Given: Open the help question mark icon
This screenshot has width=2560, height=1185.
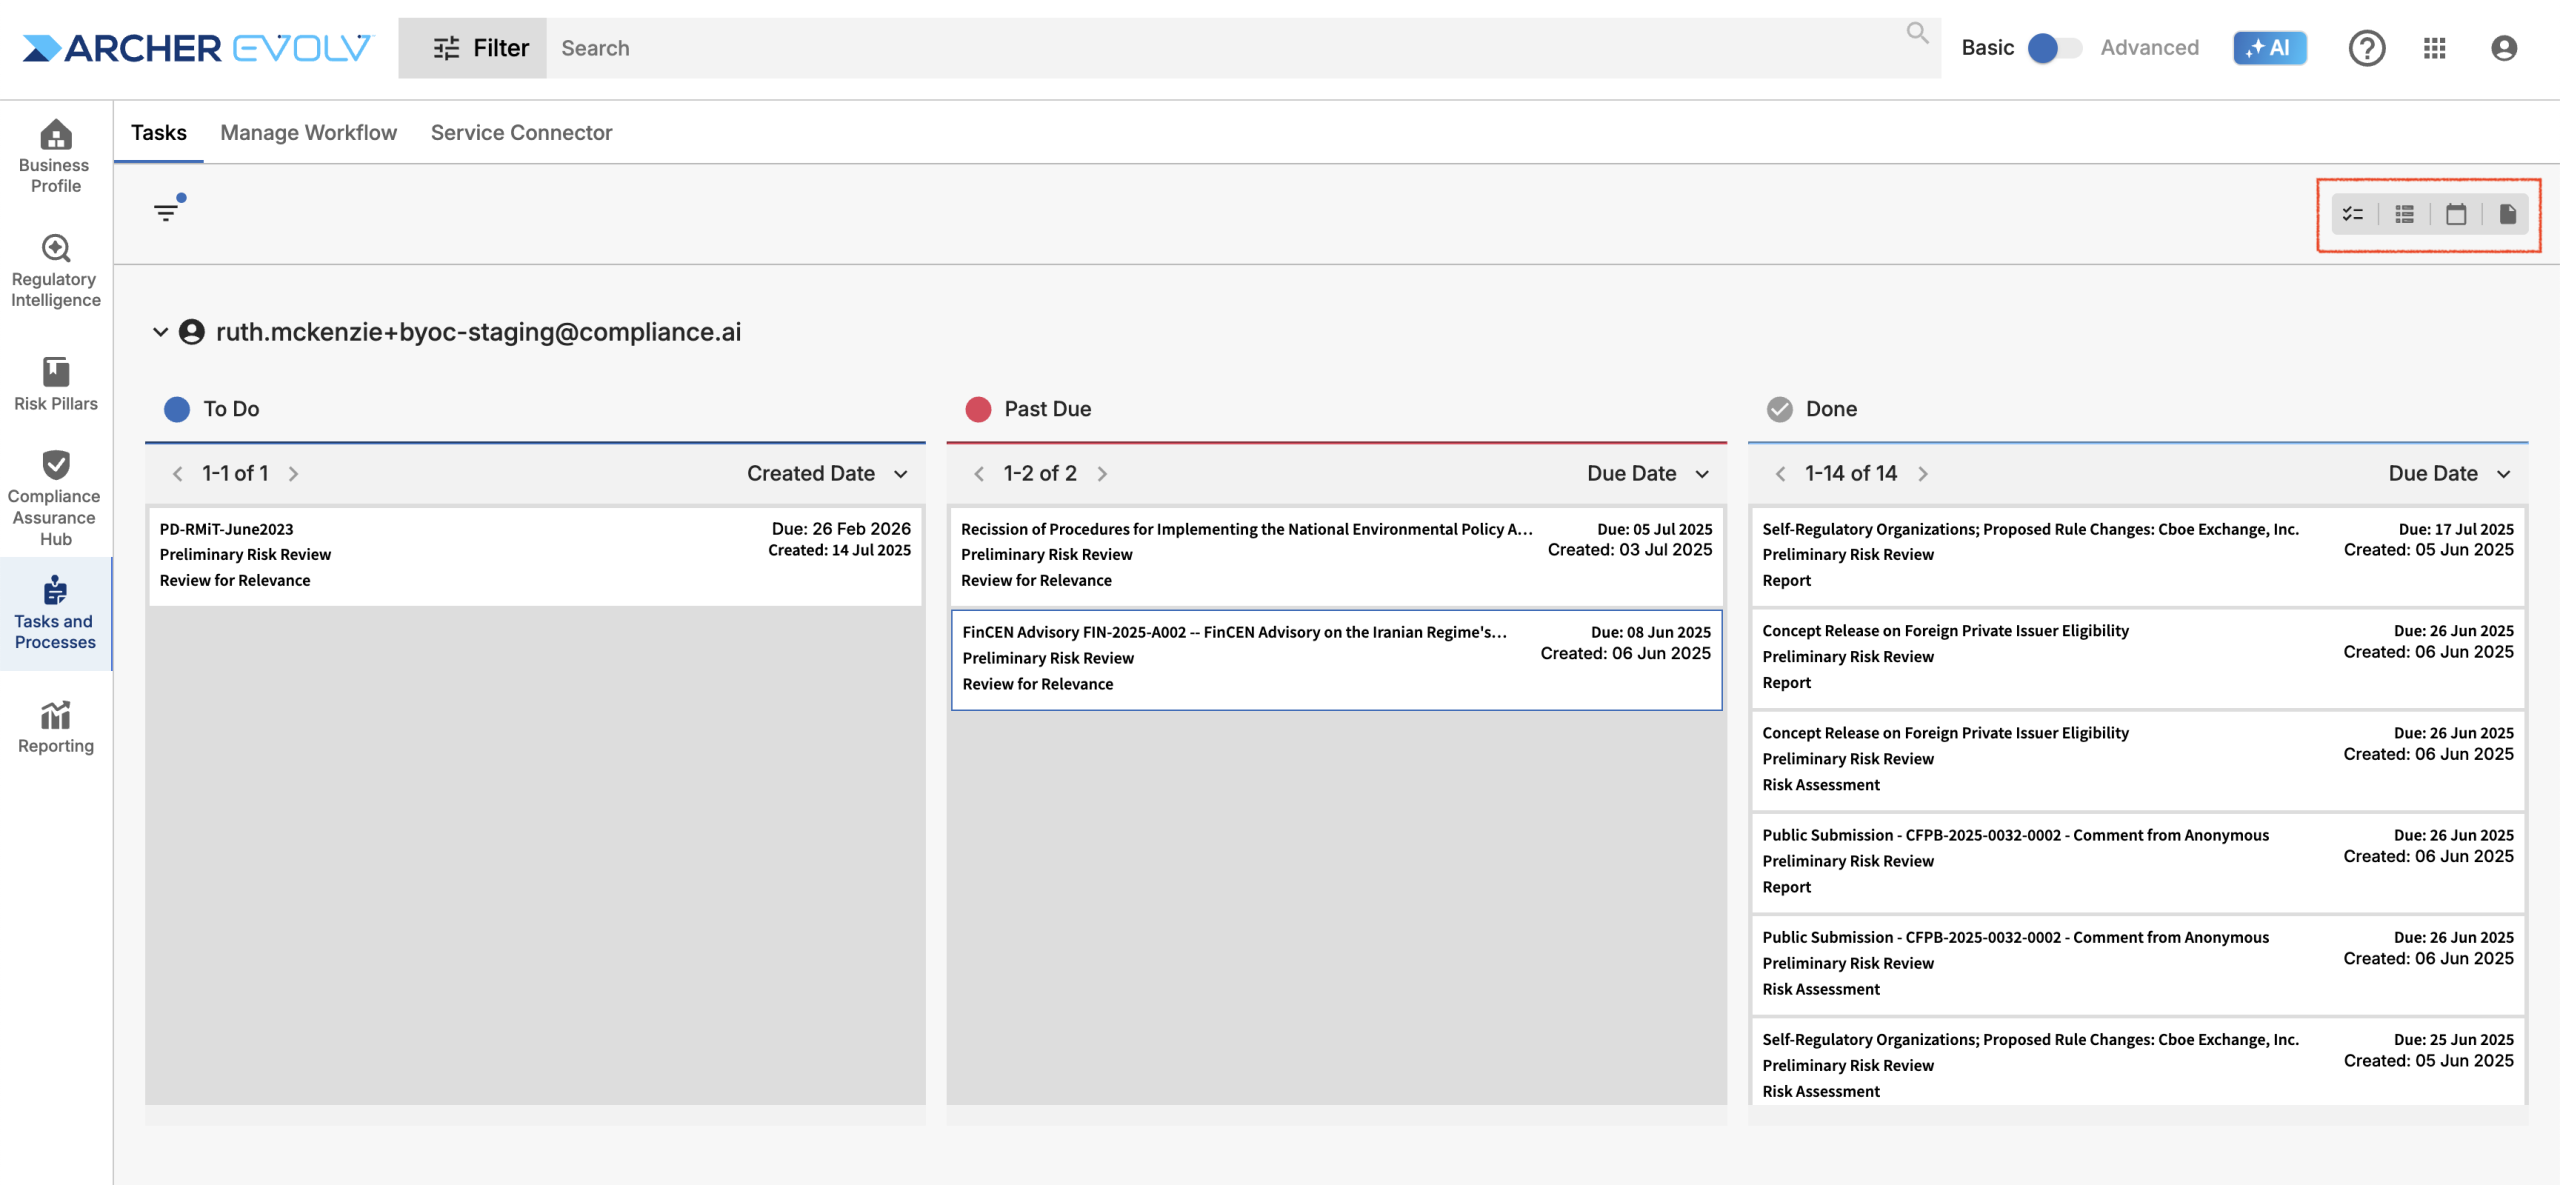Looking at the screenshot, I should (2366, 48).
